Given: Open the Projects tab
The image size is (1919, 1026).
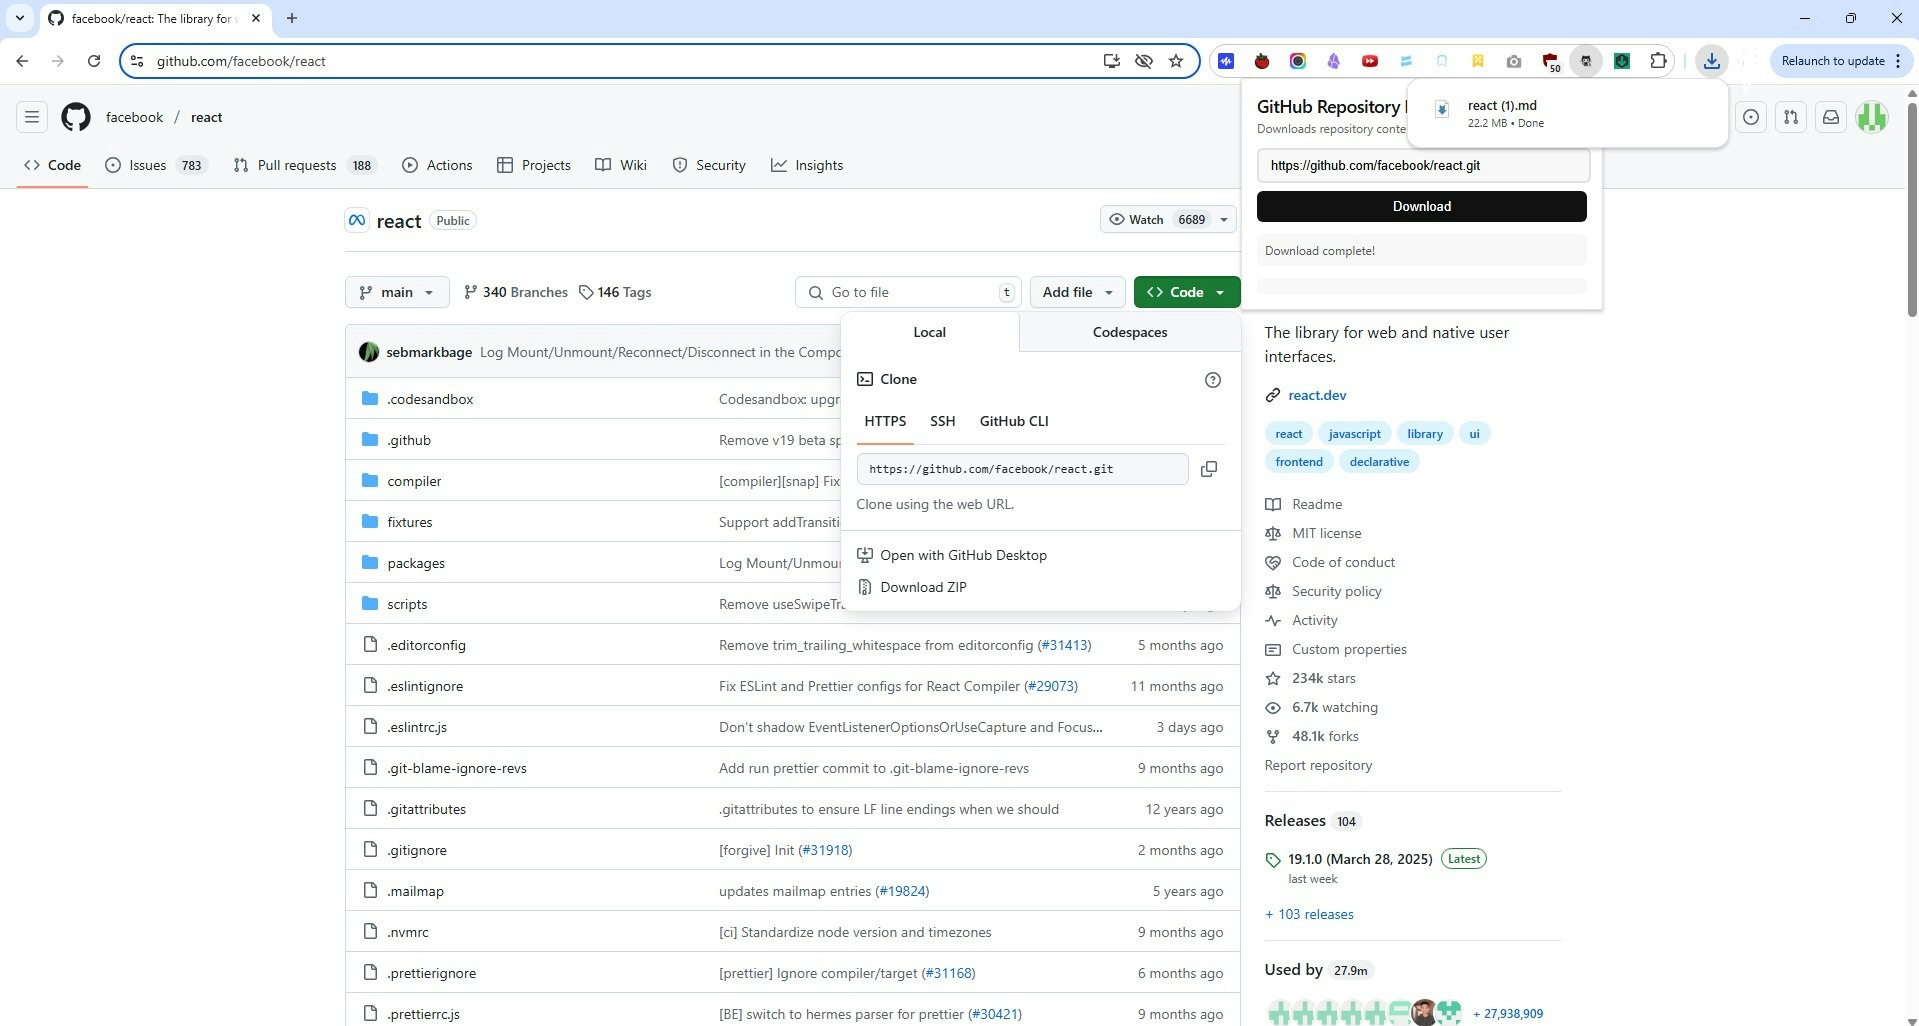Looking at the screenshot, I should point(534,165).
